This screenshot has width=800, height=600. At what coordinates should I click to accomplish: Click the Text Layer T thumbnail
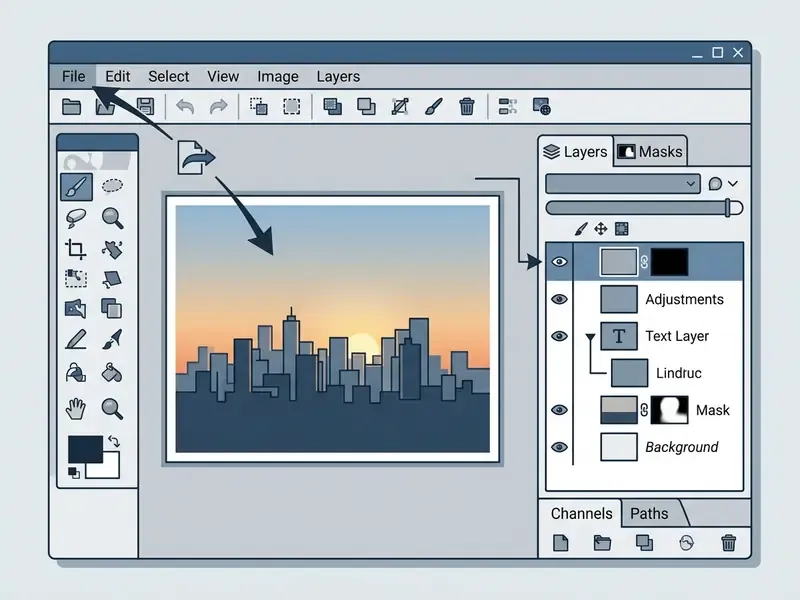[619, 336]
